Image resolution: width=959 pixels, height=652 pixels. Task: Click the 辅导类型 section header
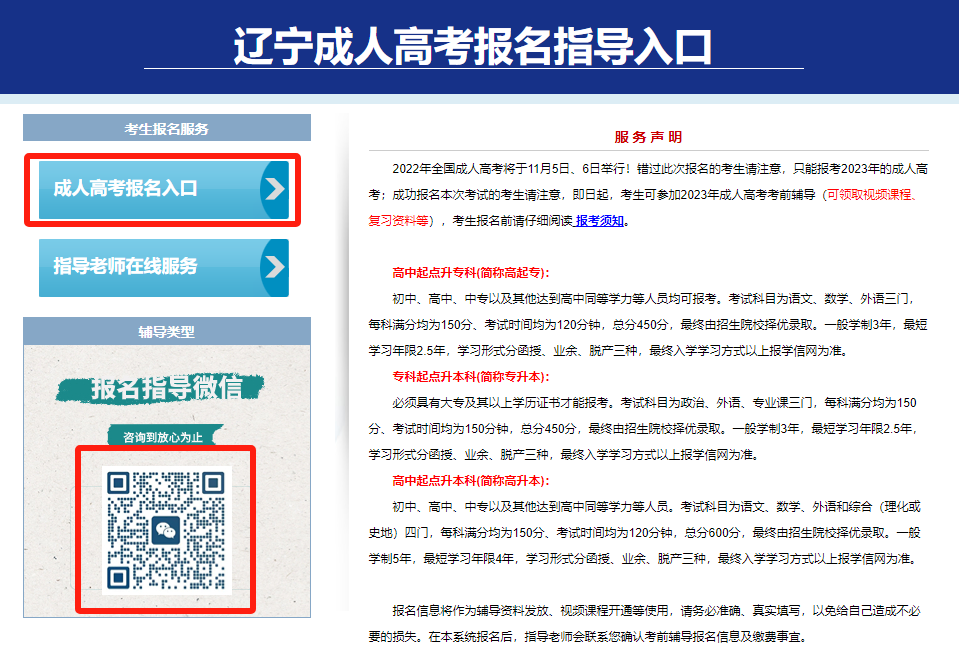[166, 332]
